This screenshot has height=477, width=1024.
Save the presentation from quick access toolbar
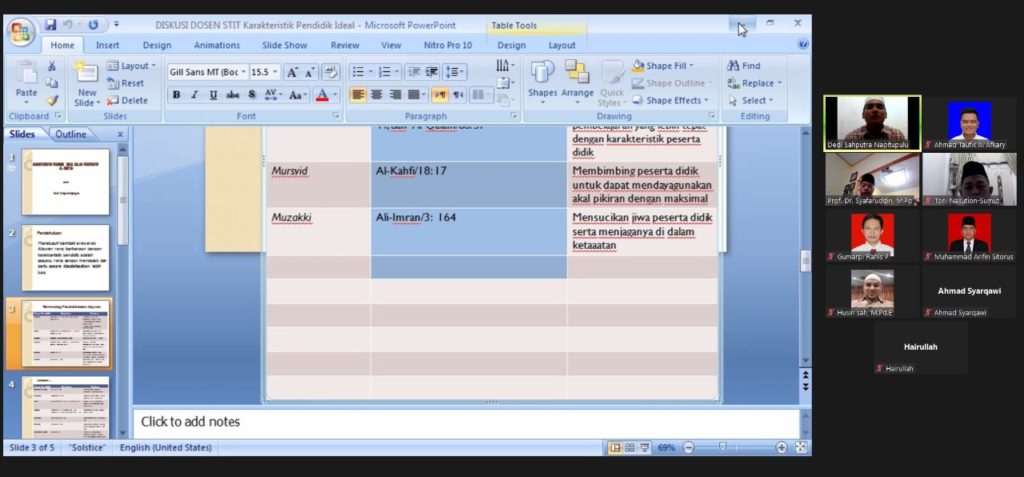[x=50, y=25]
